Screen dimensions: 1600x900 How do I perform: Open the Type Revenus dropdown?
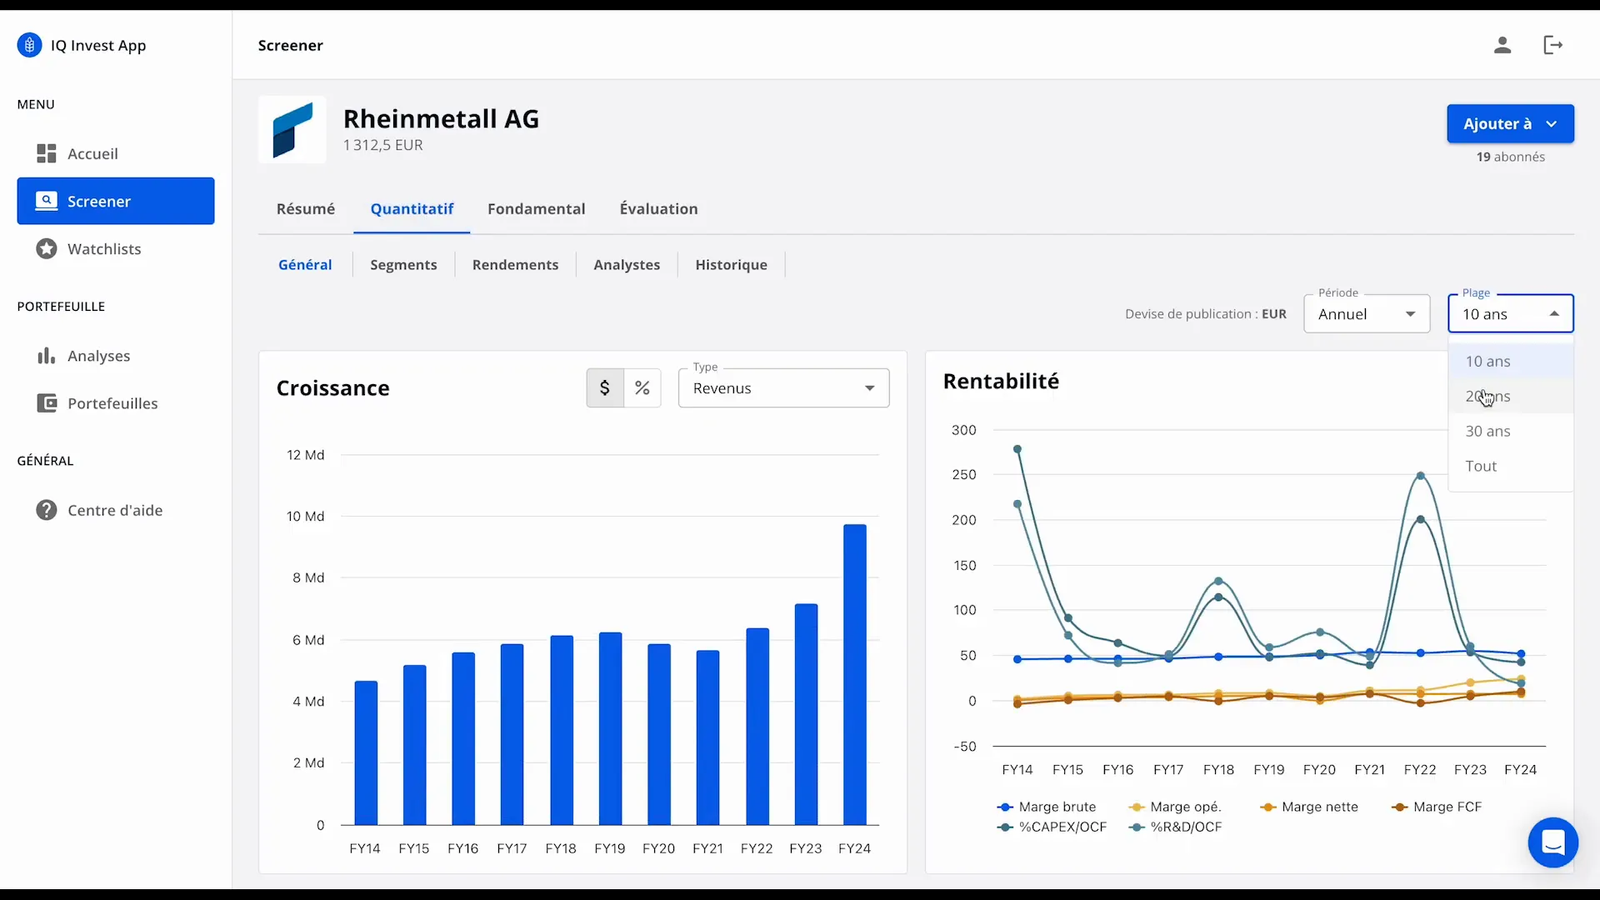click(784, 388)
